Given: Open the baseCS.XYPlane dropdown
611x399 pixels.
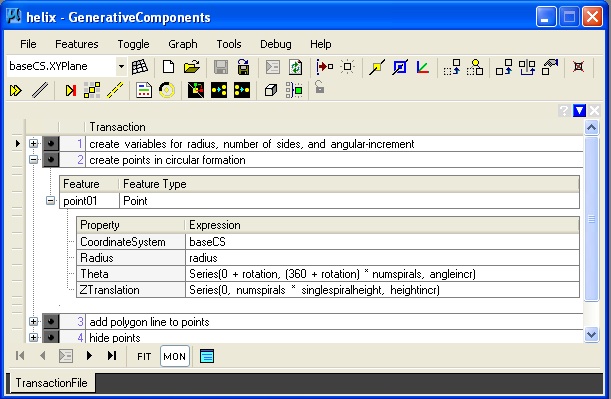Looking at the screenshot, I should click(x=121, y=66).
